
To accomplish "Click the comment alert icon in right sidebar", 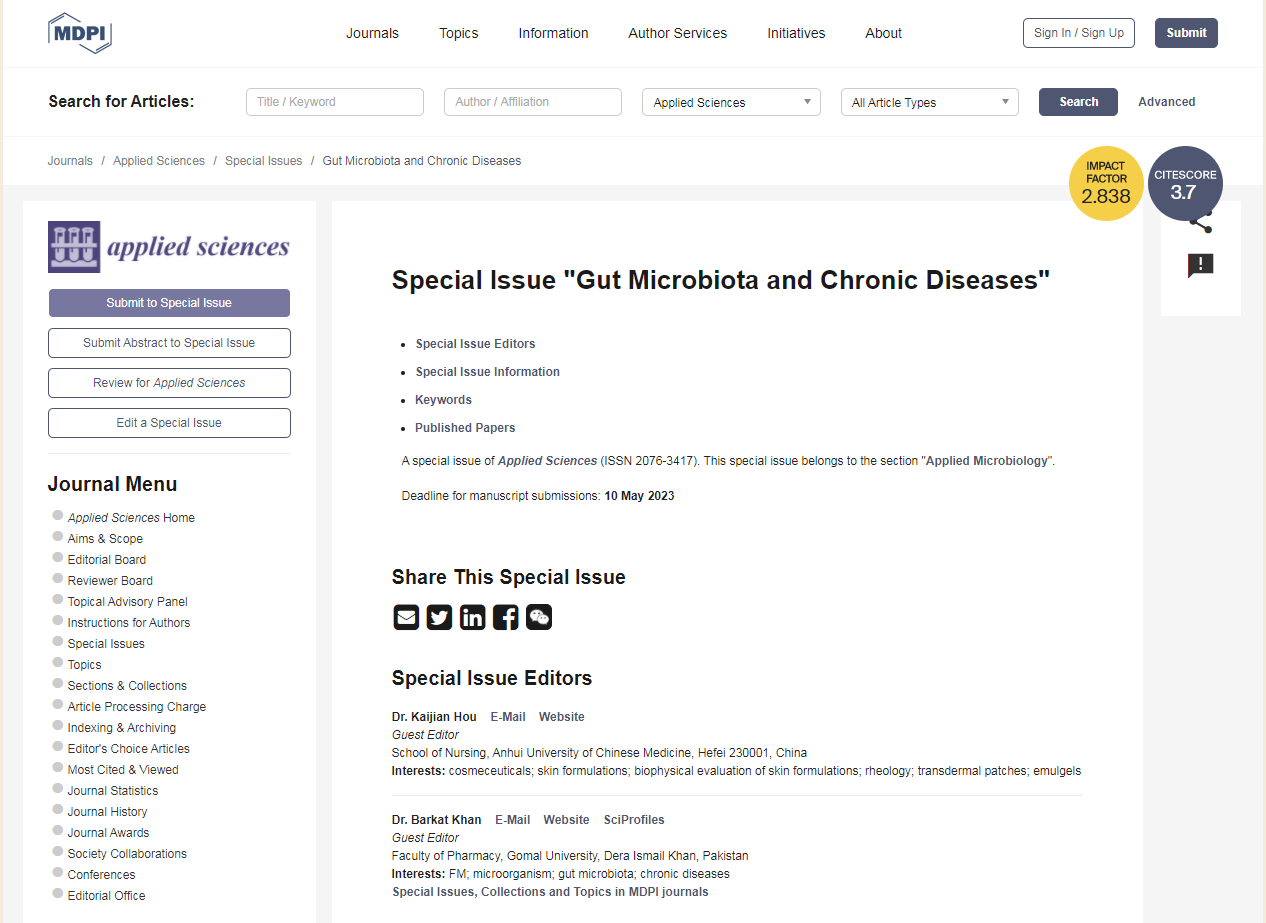I will (x=1200, y=265).
